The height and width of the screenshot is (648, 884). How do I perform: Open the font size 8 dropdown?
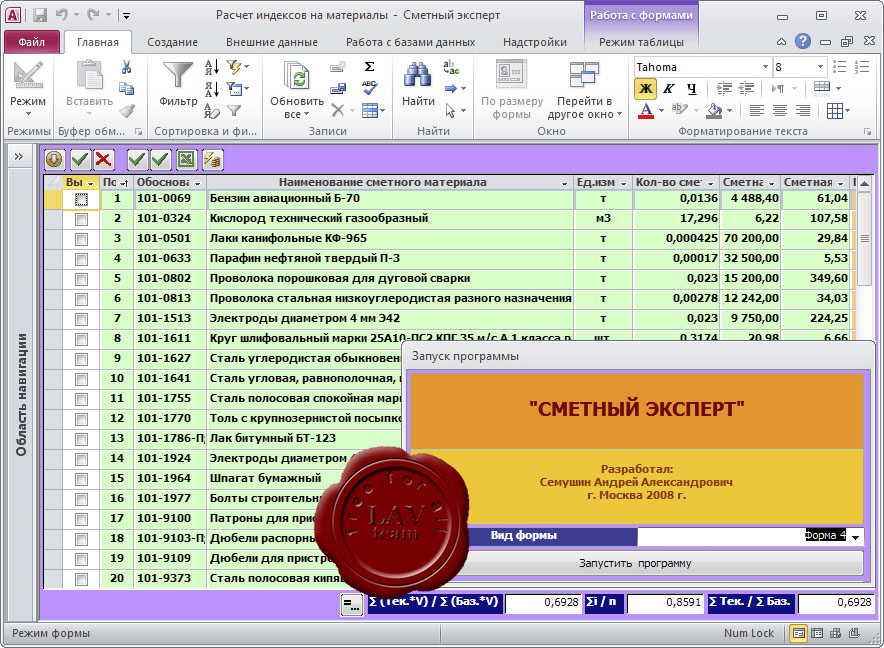(x=820, y=67)
